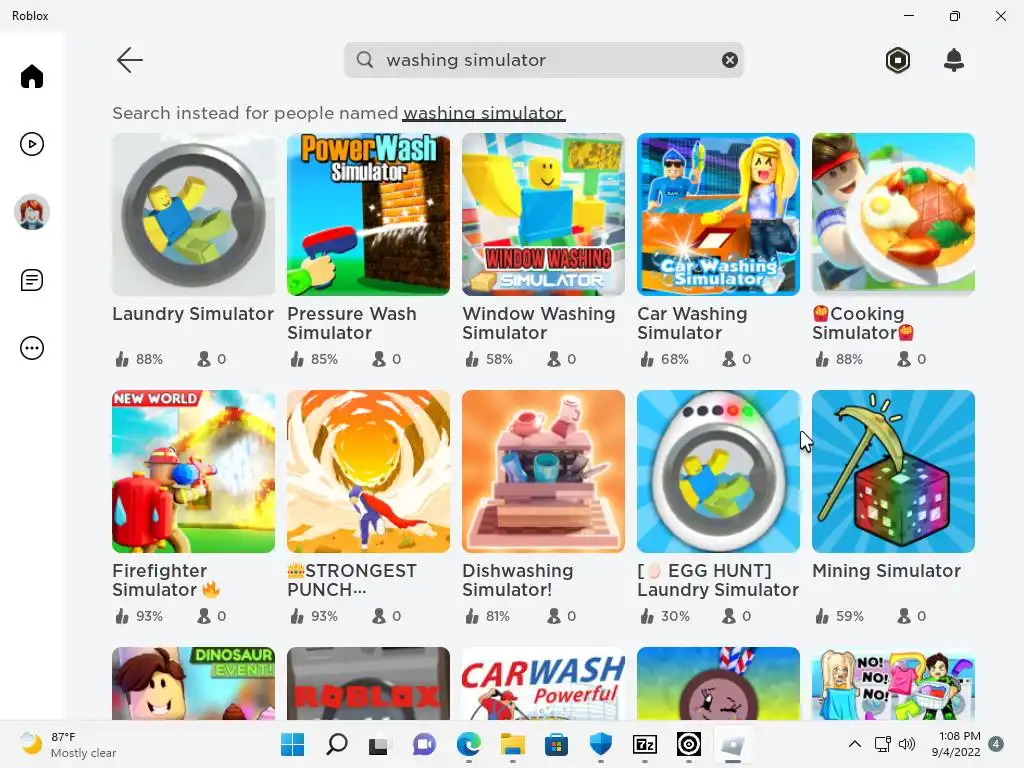Show hidden icons chevron in system tray
The height and width of the screenshot is (768, 1024).
[854, 744]
